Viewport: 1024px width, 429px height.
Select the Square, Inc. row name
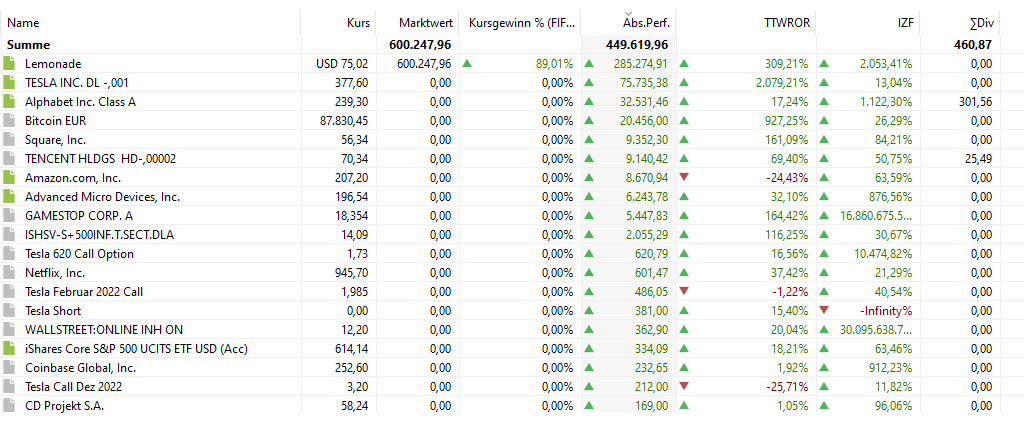pyautogui.click(x=56, y=140)
